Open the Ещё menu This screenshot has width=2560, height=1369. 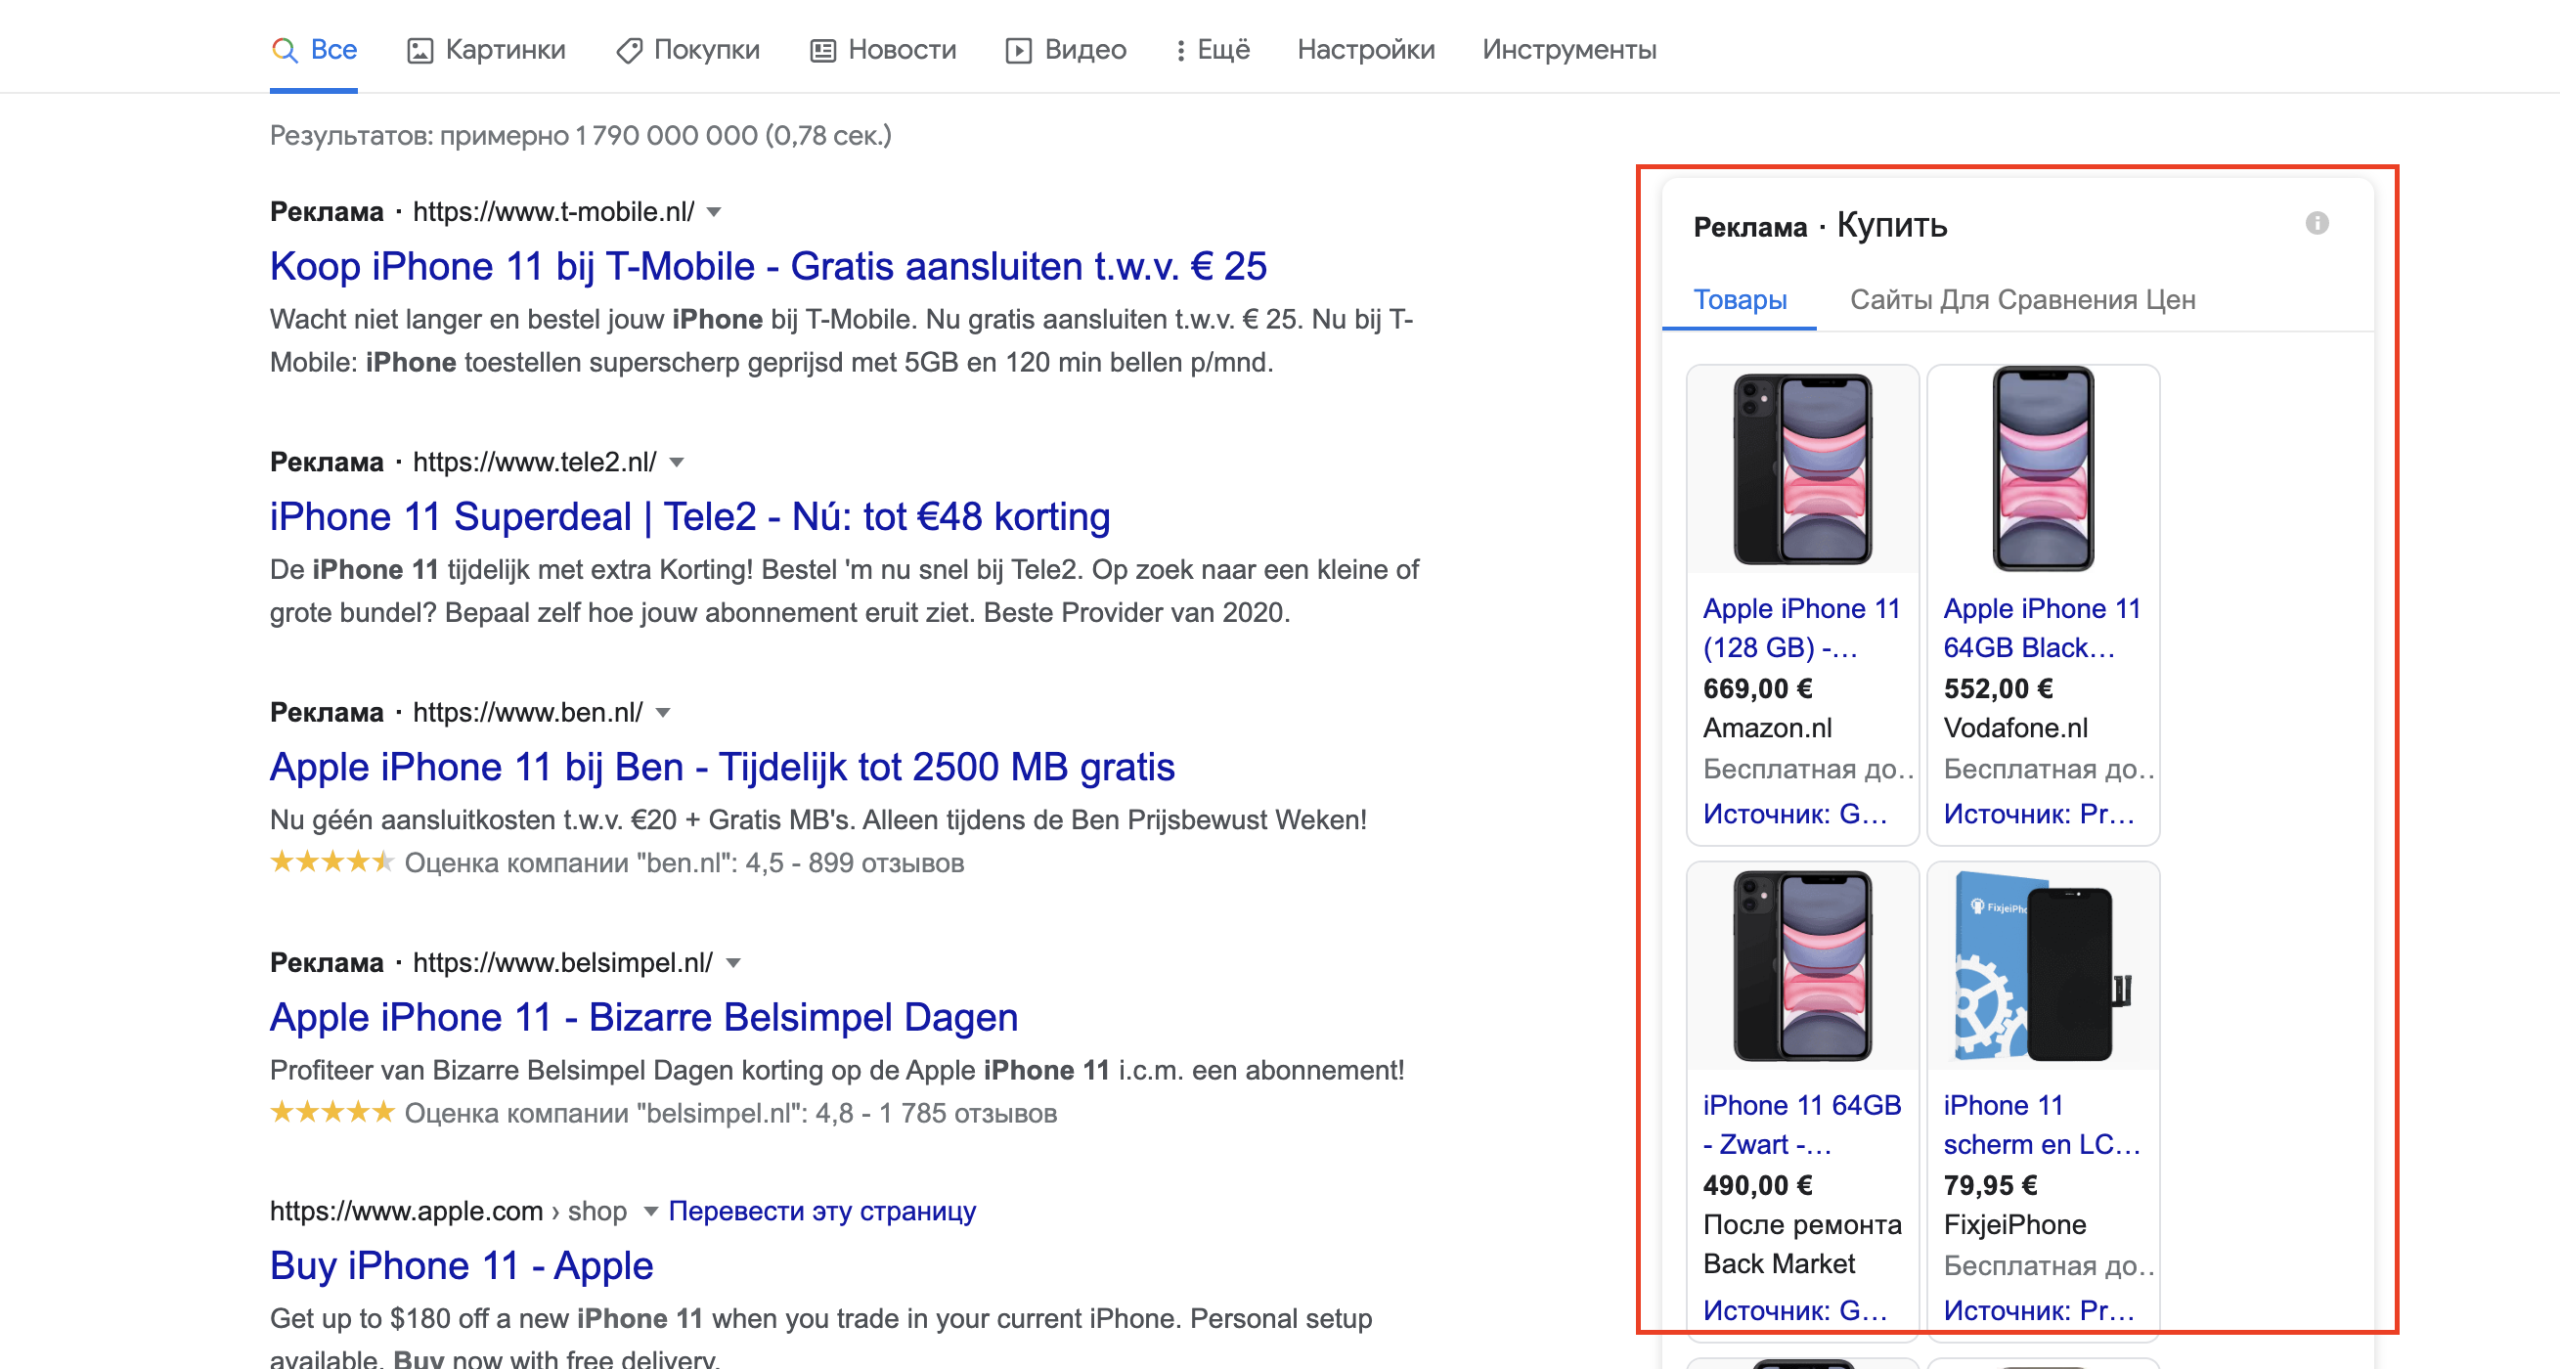point(1212,49)
